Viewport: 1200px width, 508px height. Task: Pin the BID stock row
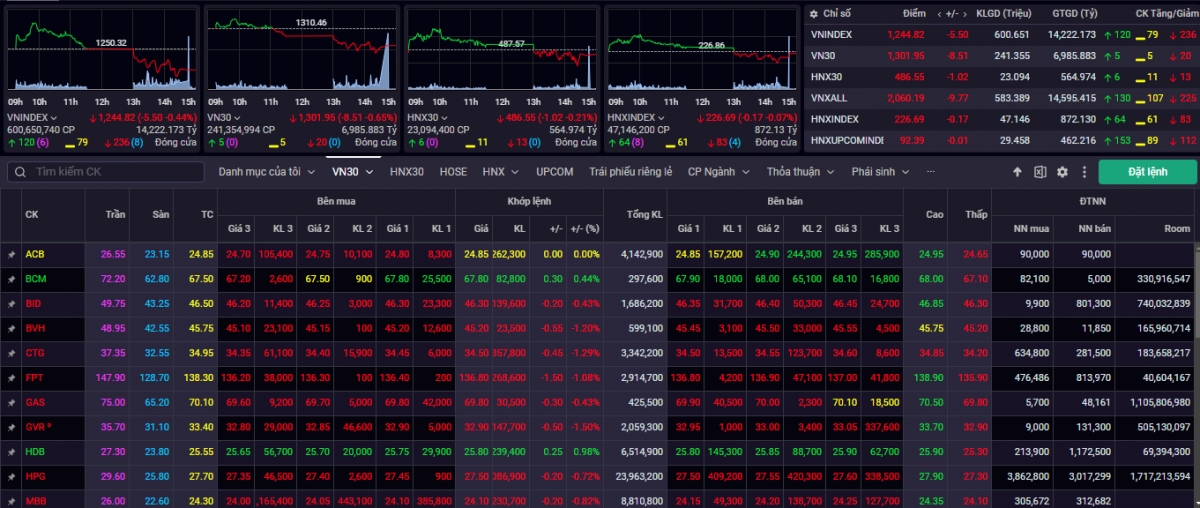click(11, 303)
